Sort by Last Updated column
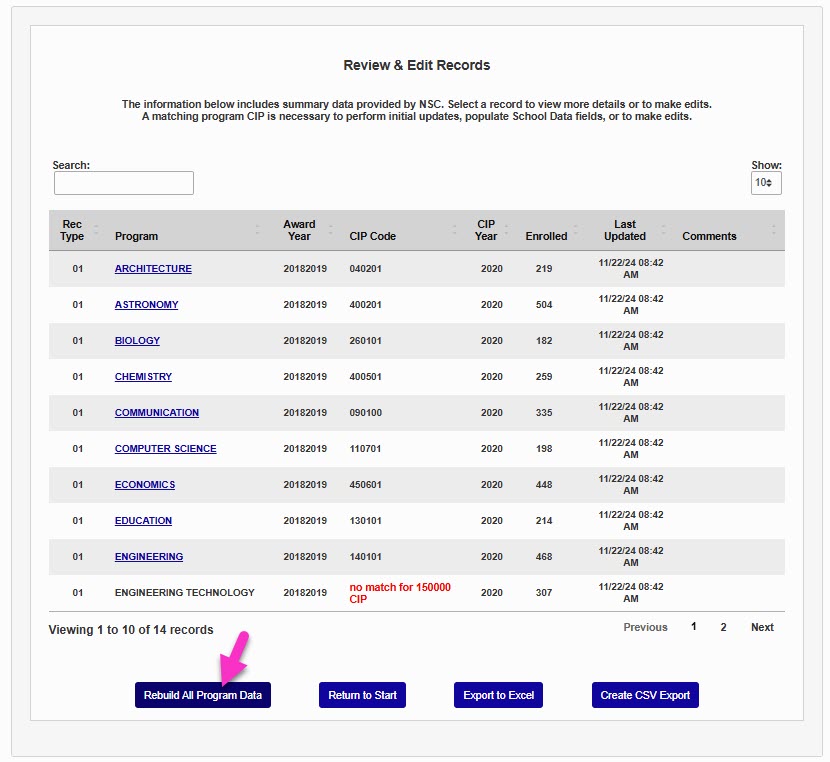Viewport: 830px width, 762px height. pos(624,230)
